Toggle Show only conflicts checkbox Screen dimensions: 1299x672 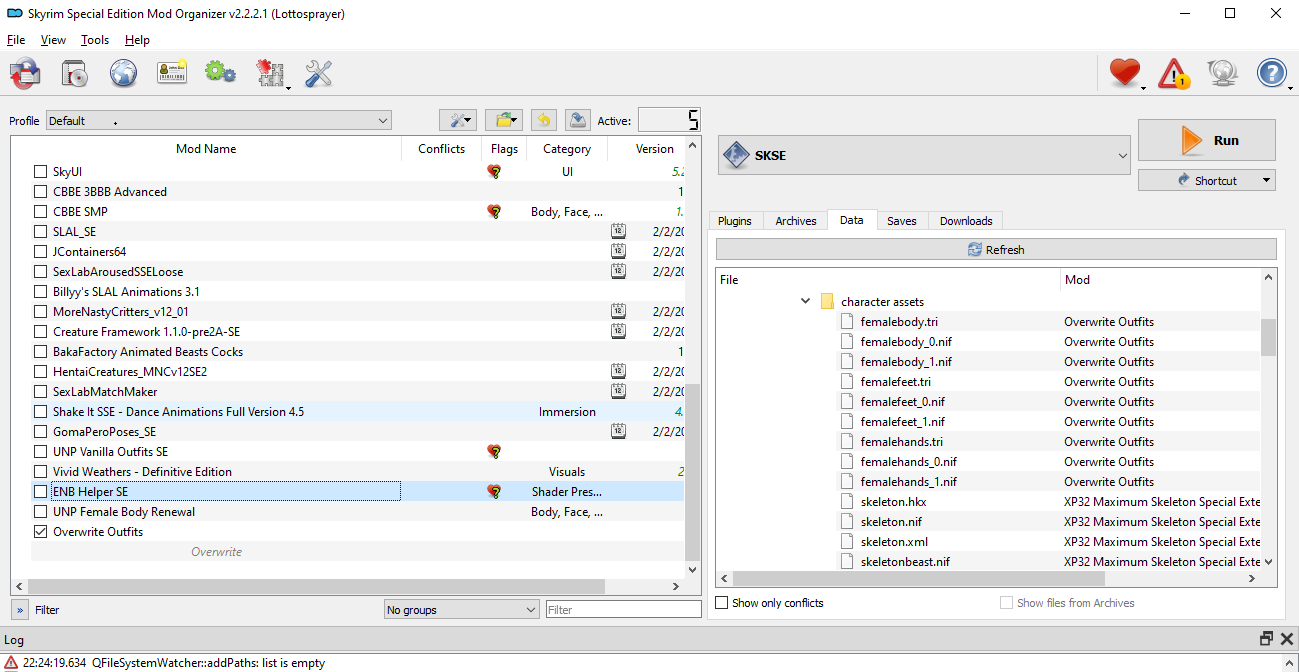(x=722, y=603)
